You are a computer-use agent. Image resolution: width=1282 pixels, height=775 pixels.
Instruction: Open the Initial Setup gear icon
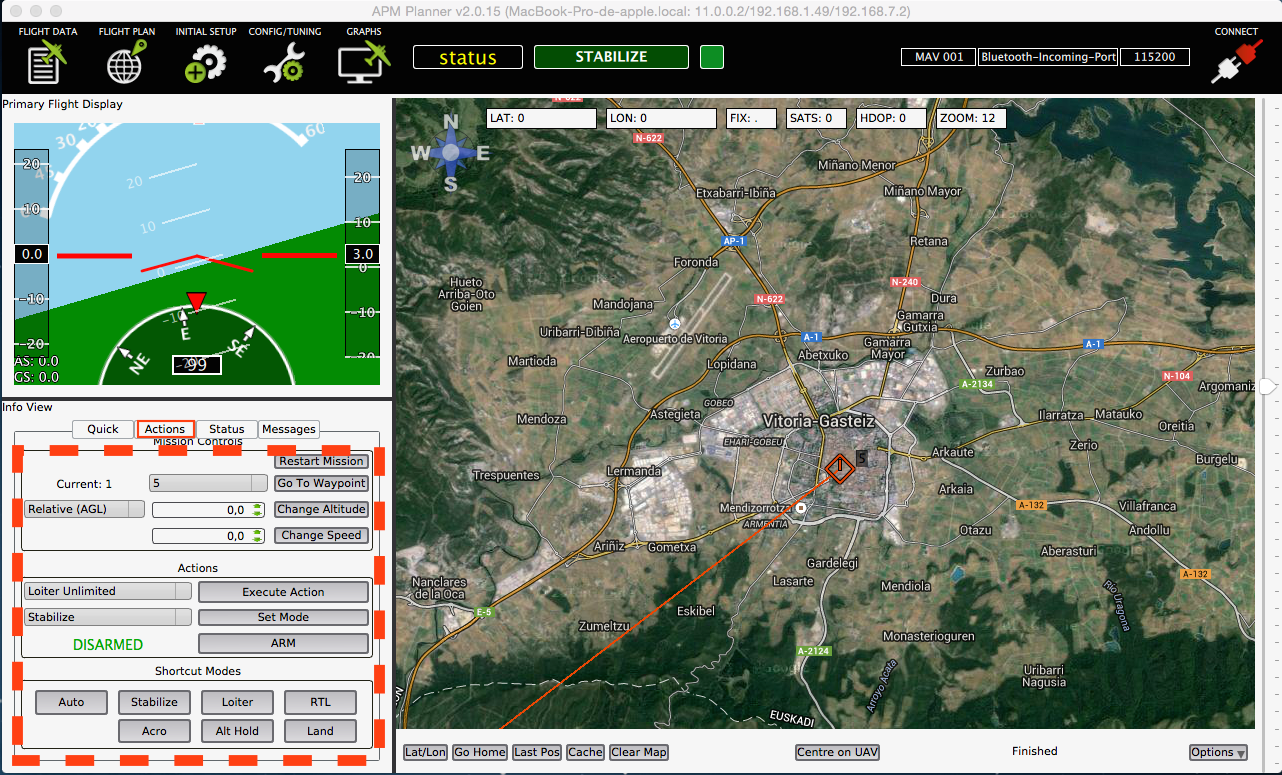[205, 63]
